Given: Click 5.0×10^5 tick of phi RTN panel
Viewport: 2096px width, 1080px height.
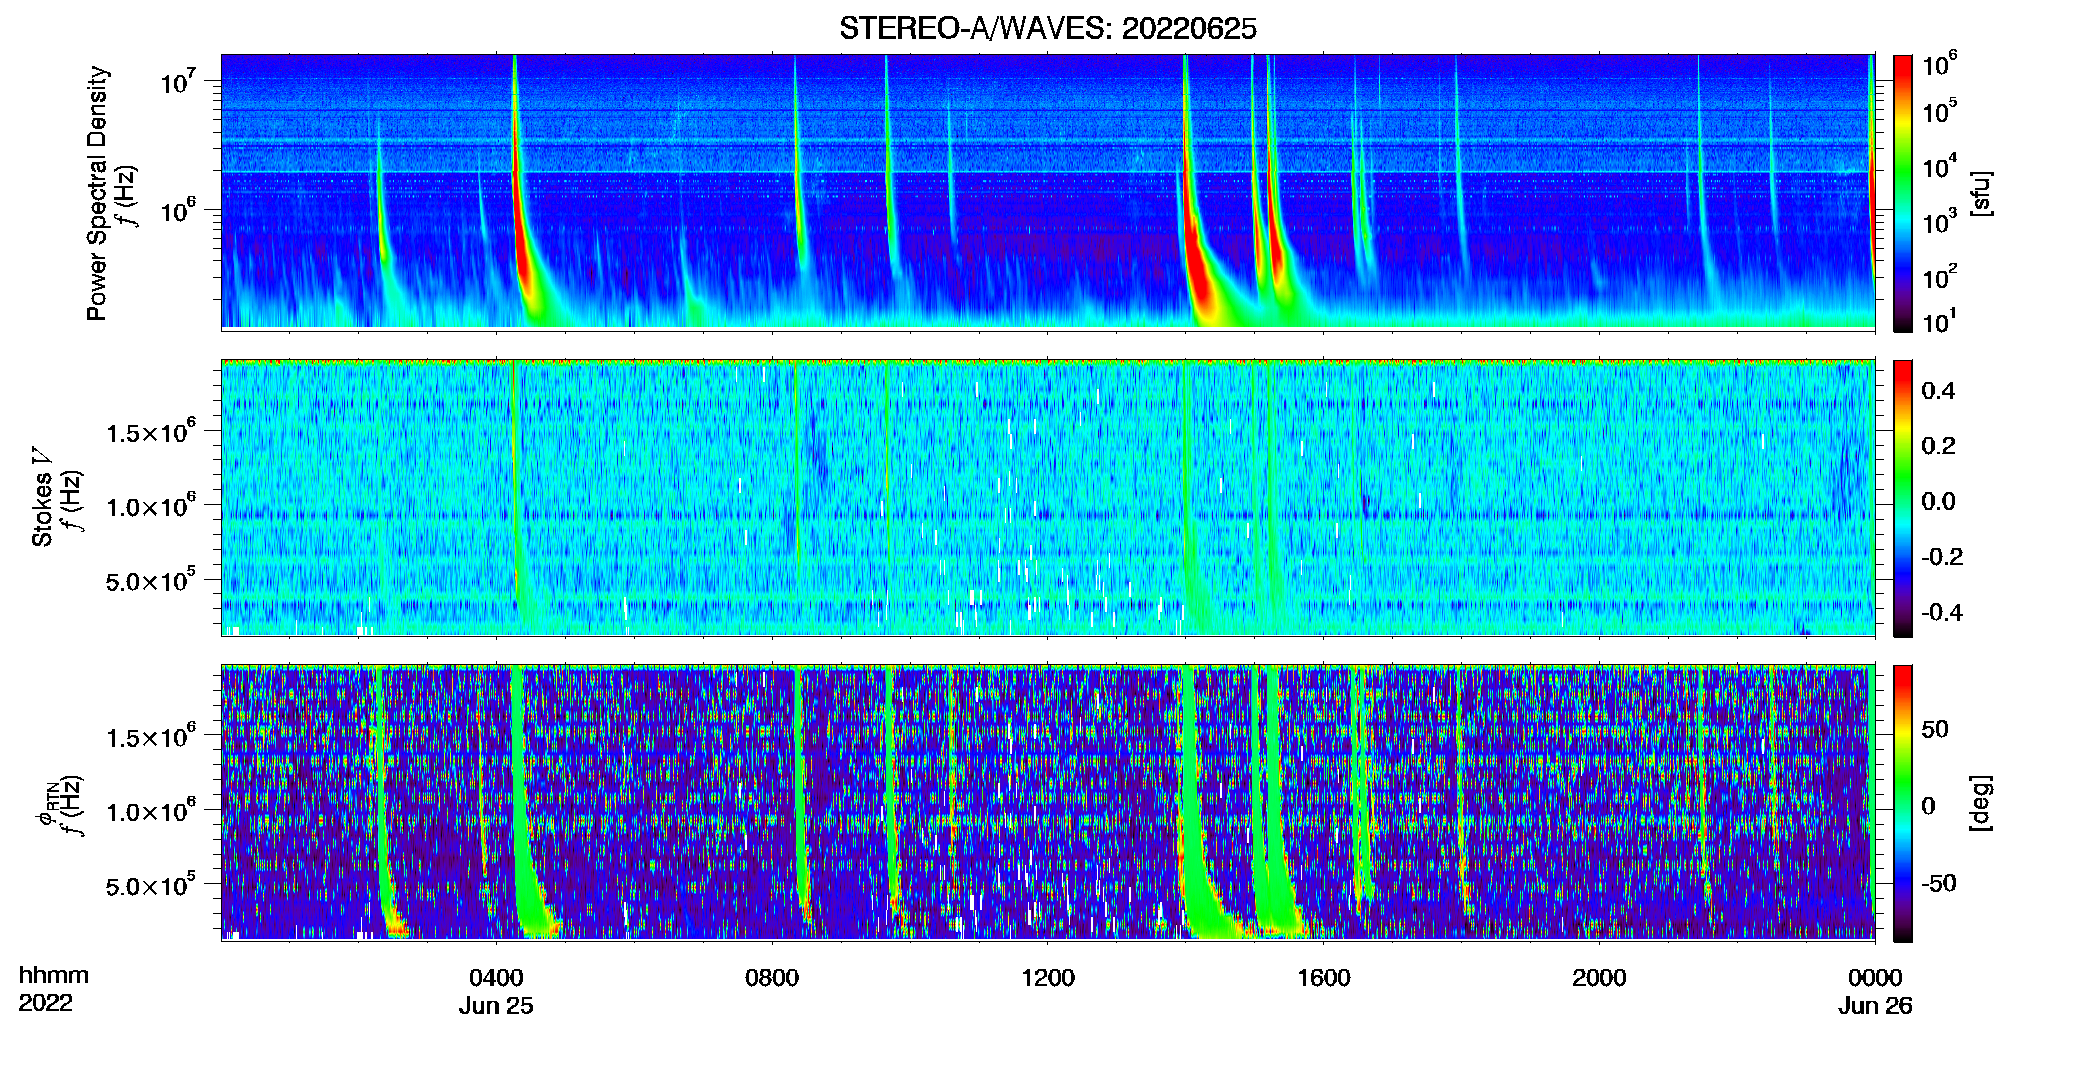Looking at the screenshot, I should pos(151,886).
